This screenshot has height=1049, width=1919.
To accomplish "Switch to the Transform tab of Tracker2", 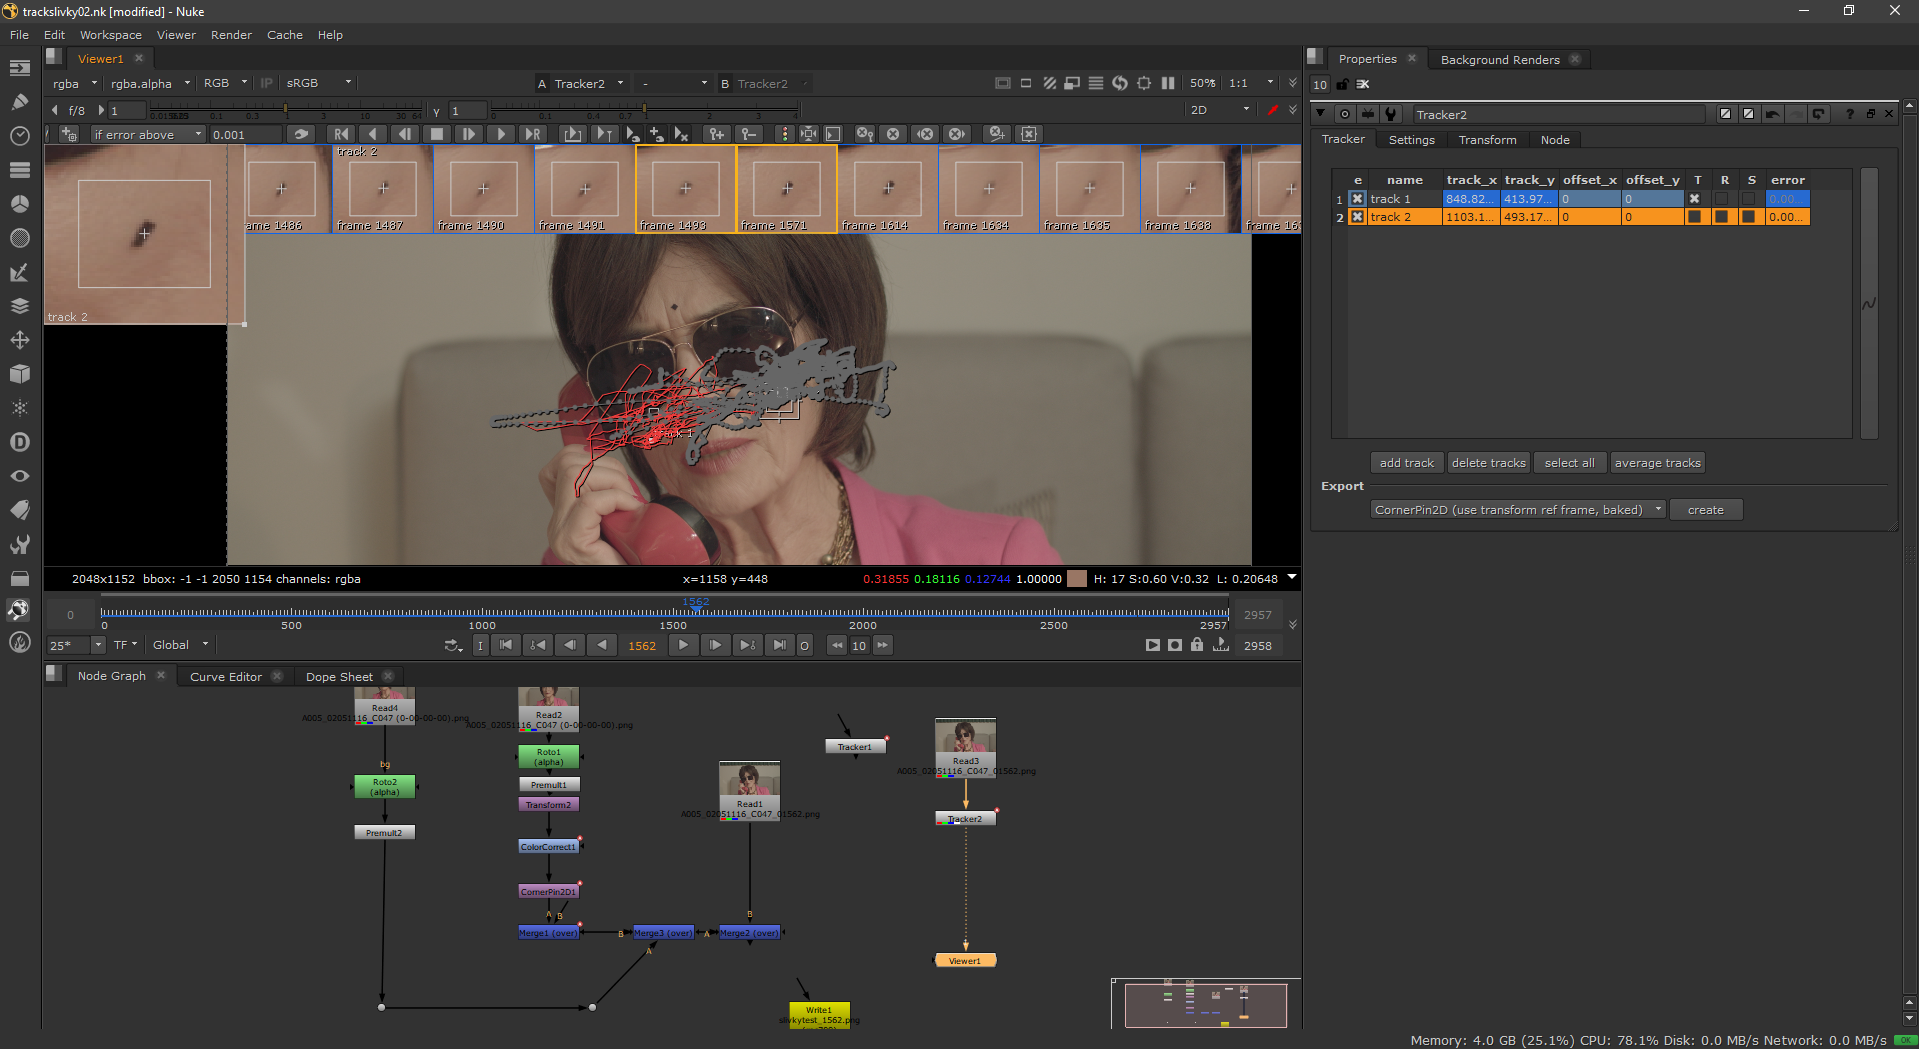I will click(1487, 140).
